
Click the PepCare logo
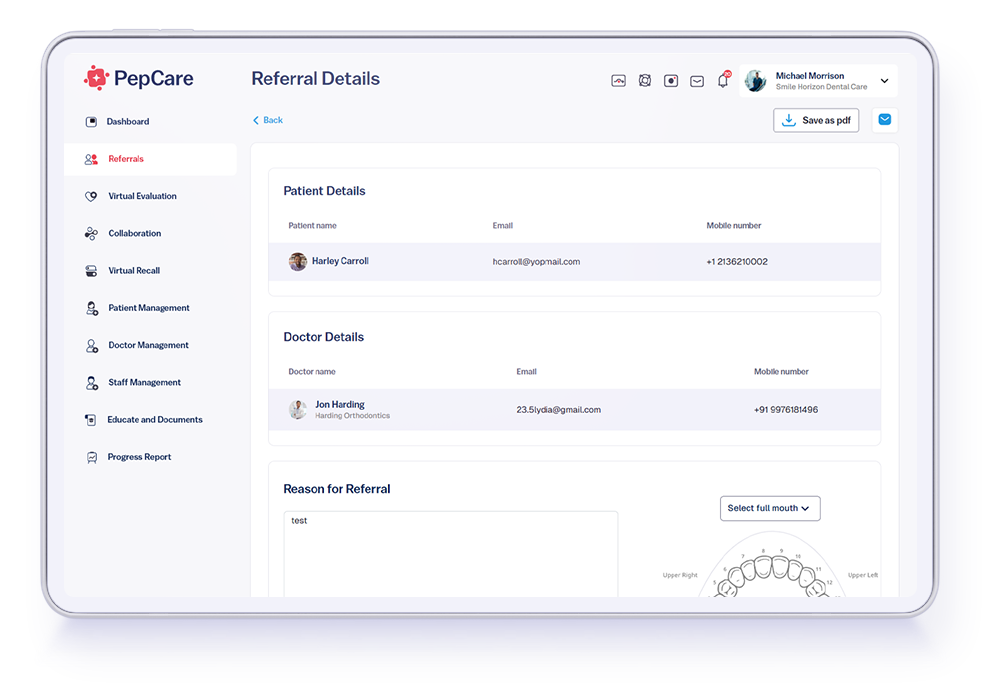[x=138, y=78]
